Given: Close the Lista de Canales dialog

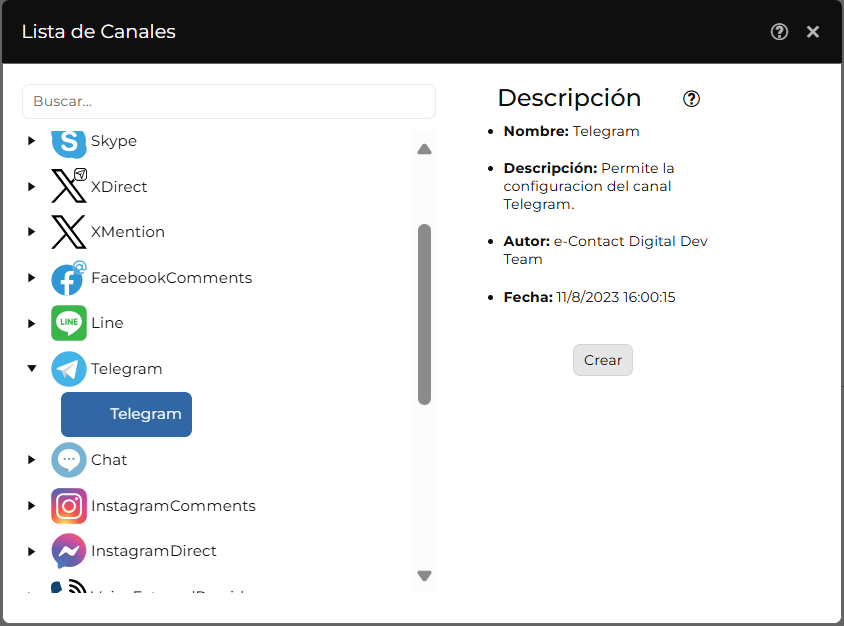Looking at the screenshot, I should (813, 32).
